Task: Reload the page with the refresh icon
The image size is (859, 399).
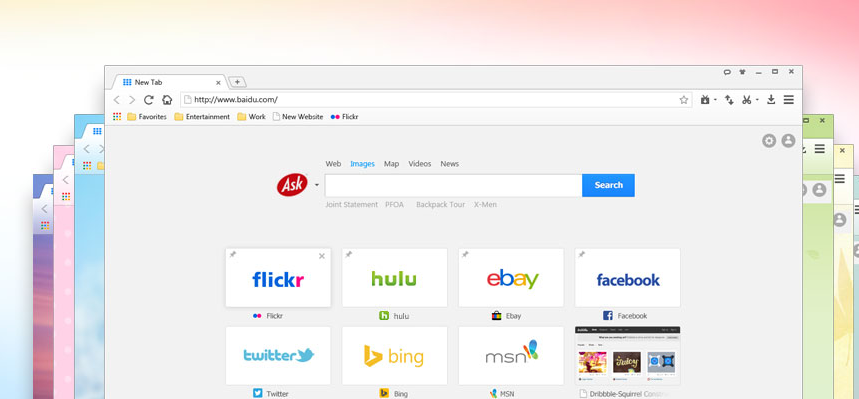Action: pyautogui.click(x=148, y=100)
